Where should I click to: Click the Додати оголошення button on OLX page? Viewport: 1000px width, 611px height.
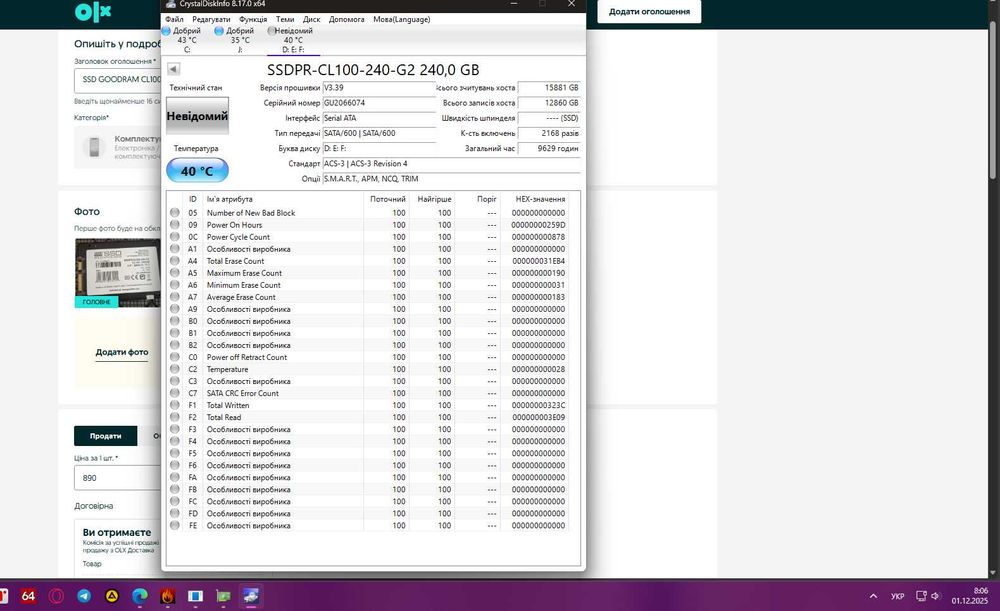point(649,11)
